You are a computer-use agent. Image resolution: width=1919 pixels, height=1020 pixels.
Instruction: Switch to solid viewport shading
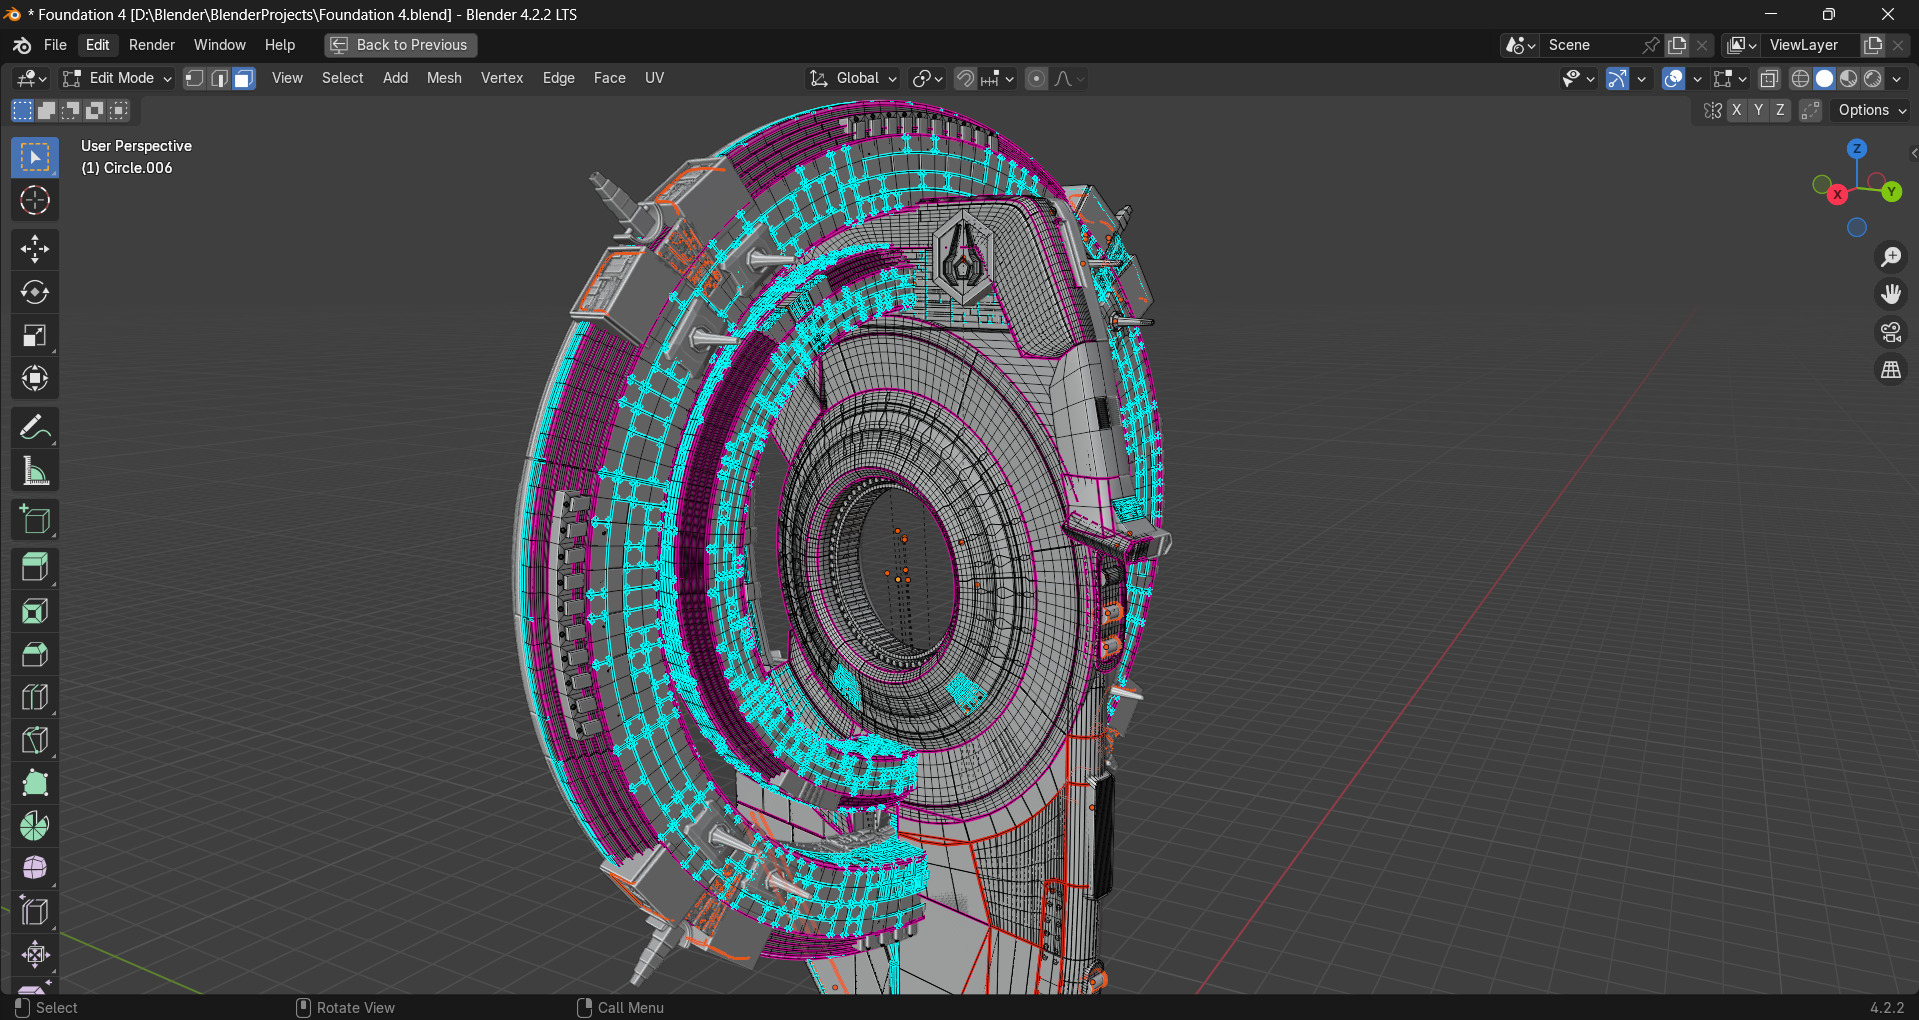1824,78
